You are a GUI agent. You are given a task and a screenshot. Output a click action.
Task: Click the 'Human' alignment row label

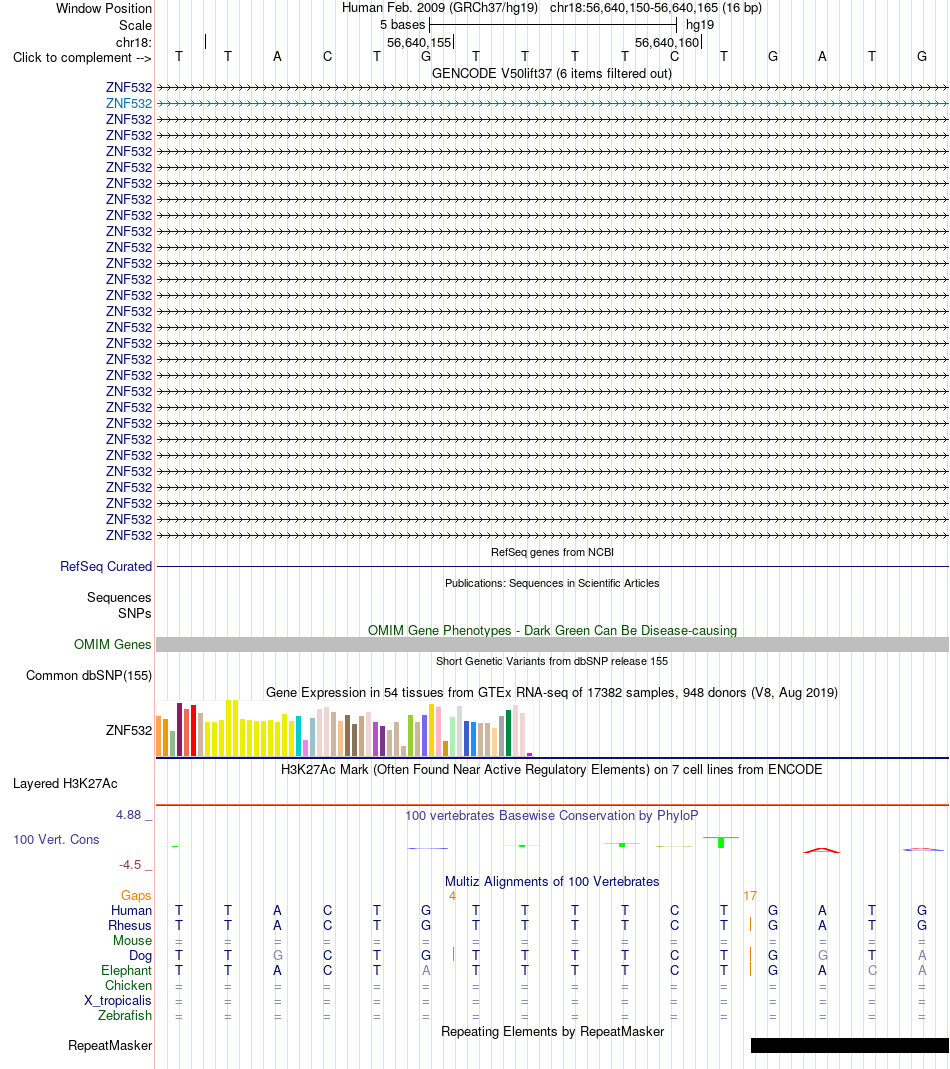pyautogui.click(x=132, y=910)
